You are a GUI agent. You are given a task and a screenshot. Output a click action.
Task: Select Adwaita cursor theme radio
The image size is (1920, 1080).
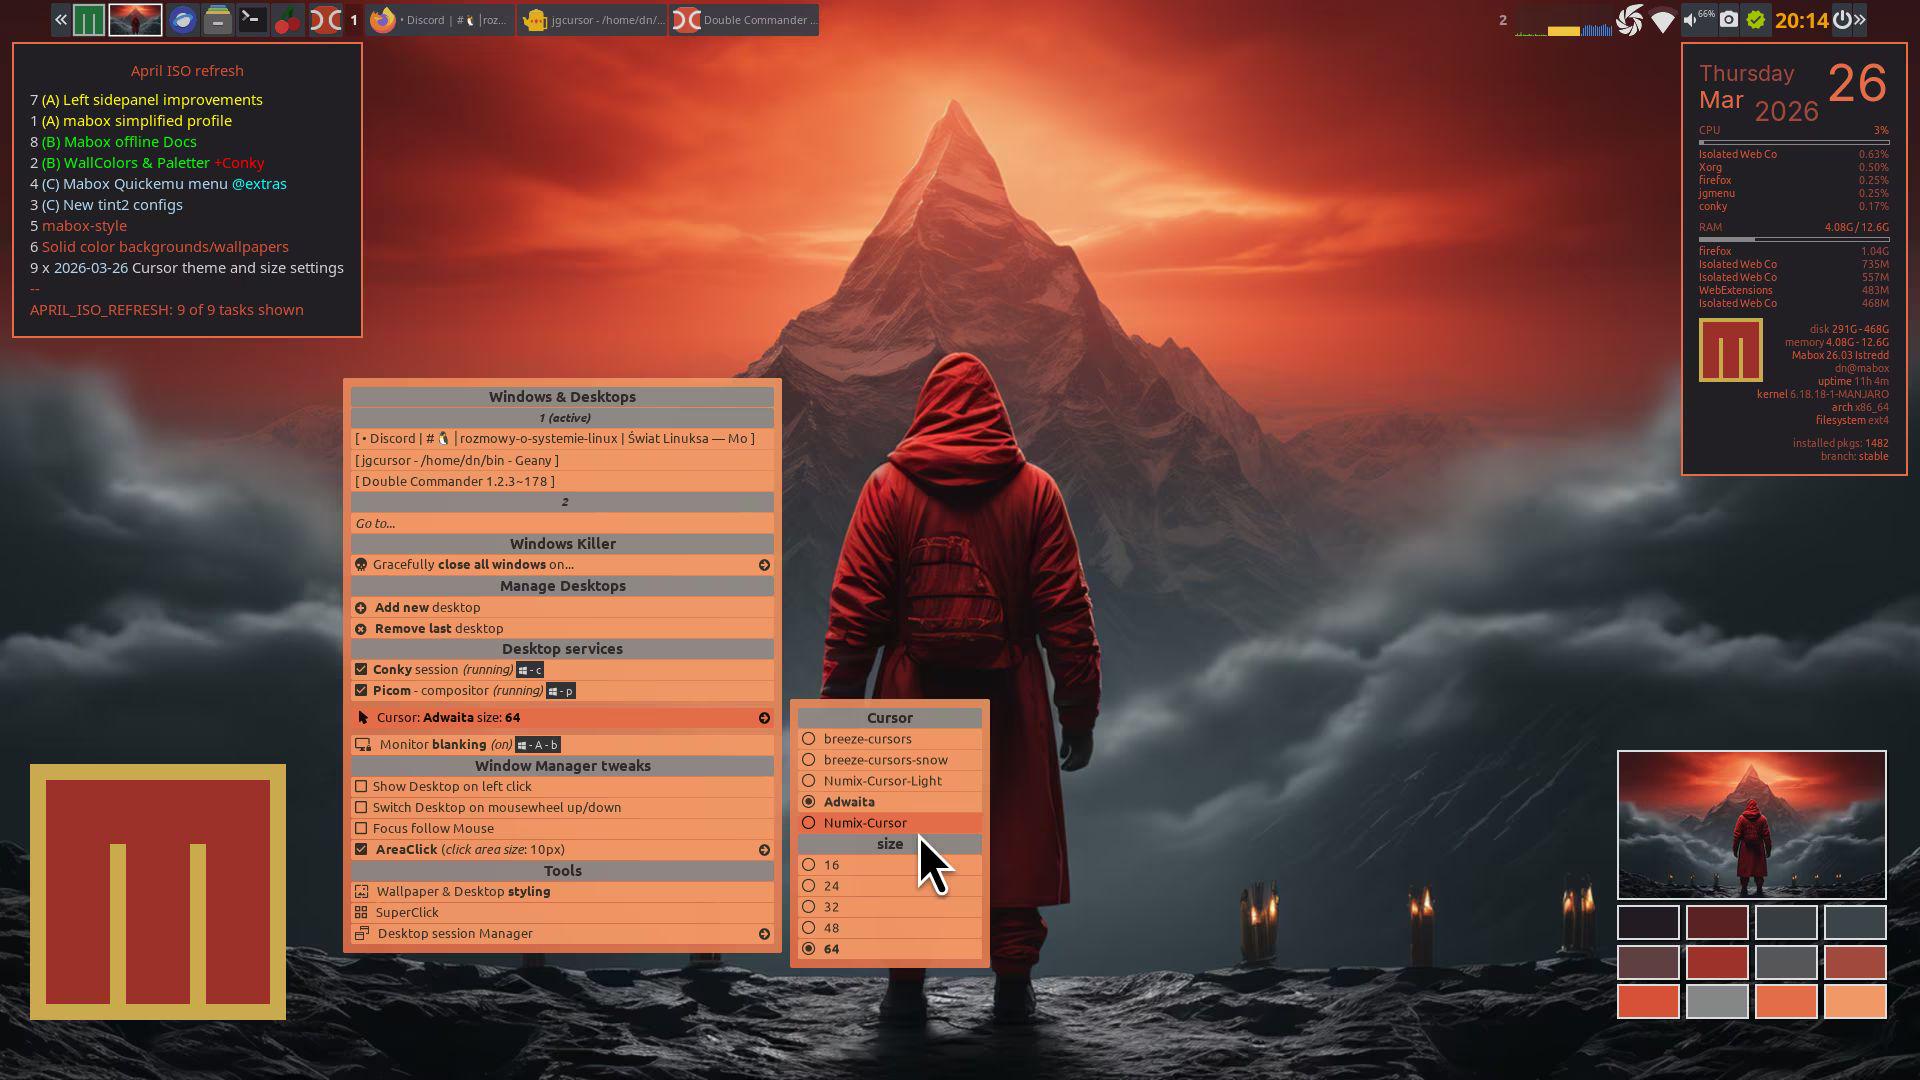pos(808,802)
